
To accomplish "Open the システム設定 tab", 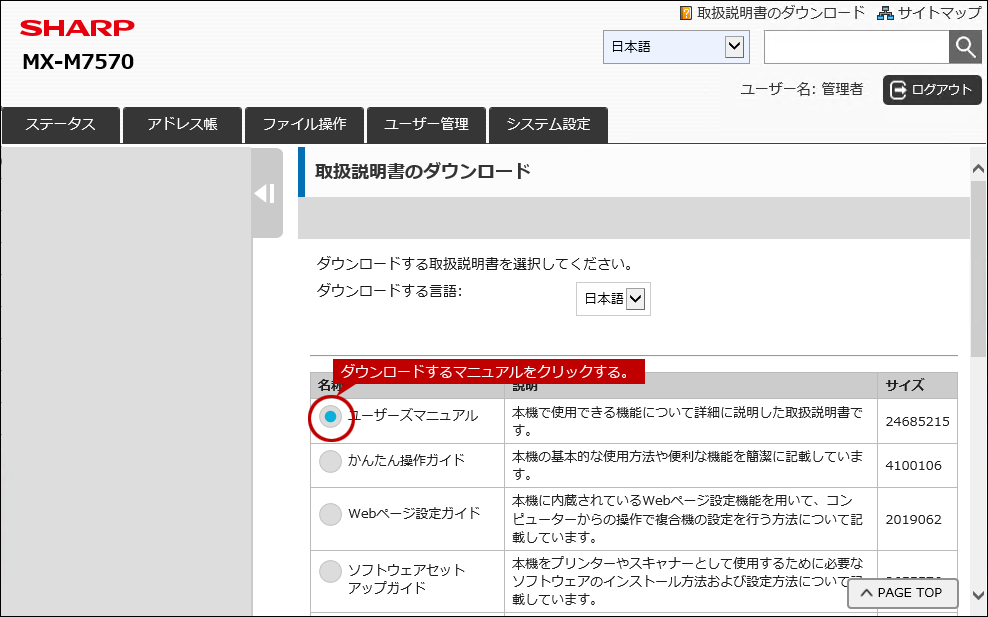I will pyautogui.click(x=548, y=125).
